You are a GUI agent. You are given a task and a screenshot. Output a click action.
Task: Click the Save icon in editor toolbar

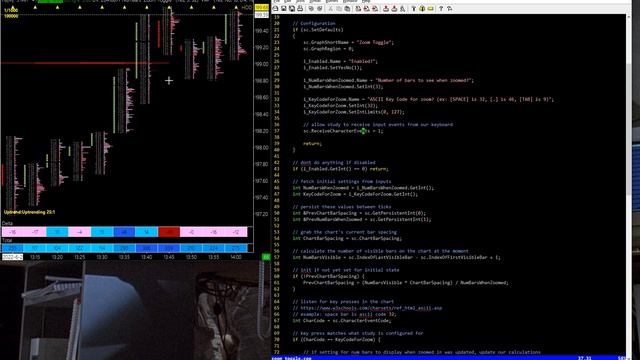(x=284, y=9)
